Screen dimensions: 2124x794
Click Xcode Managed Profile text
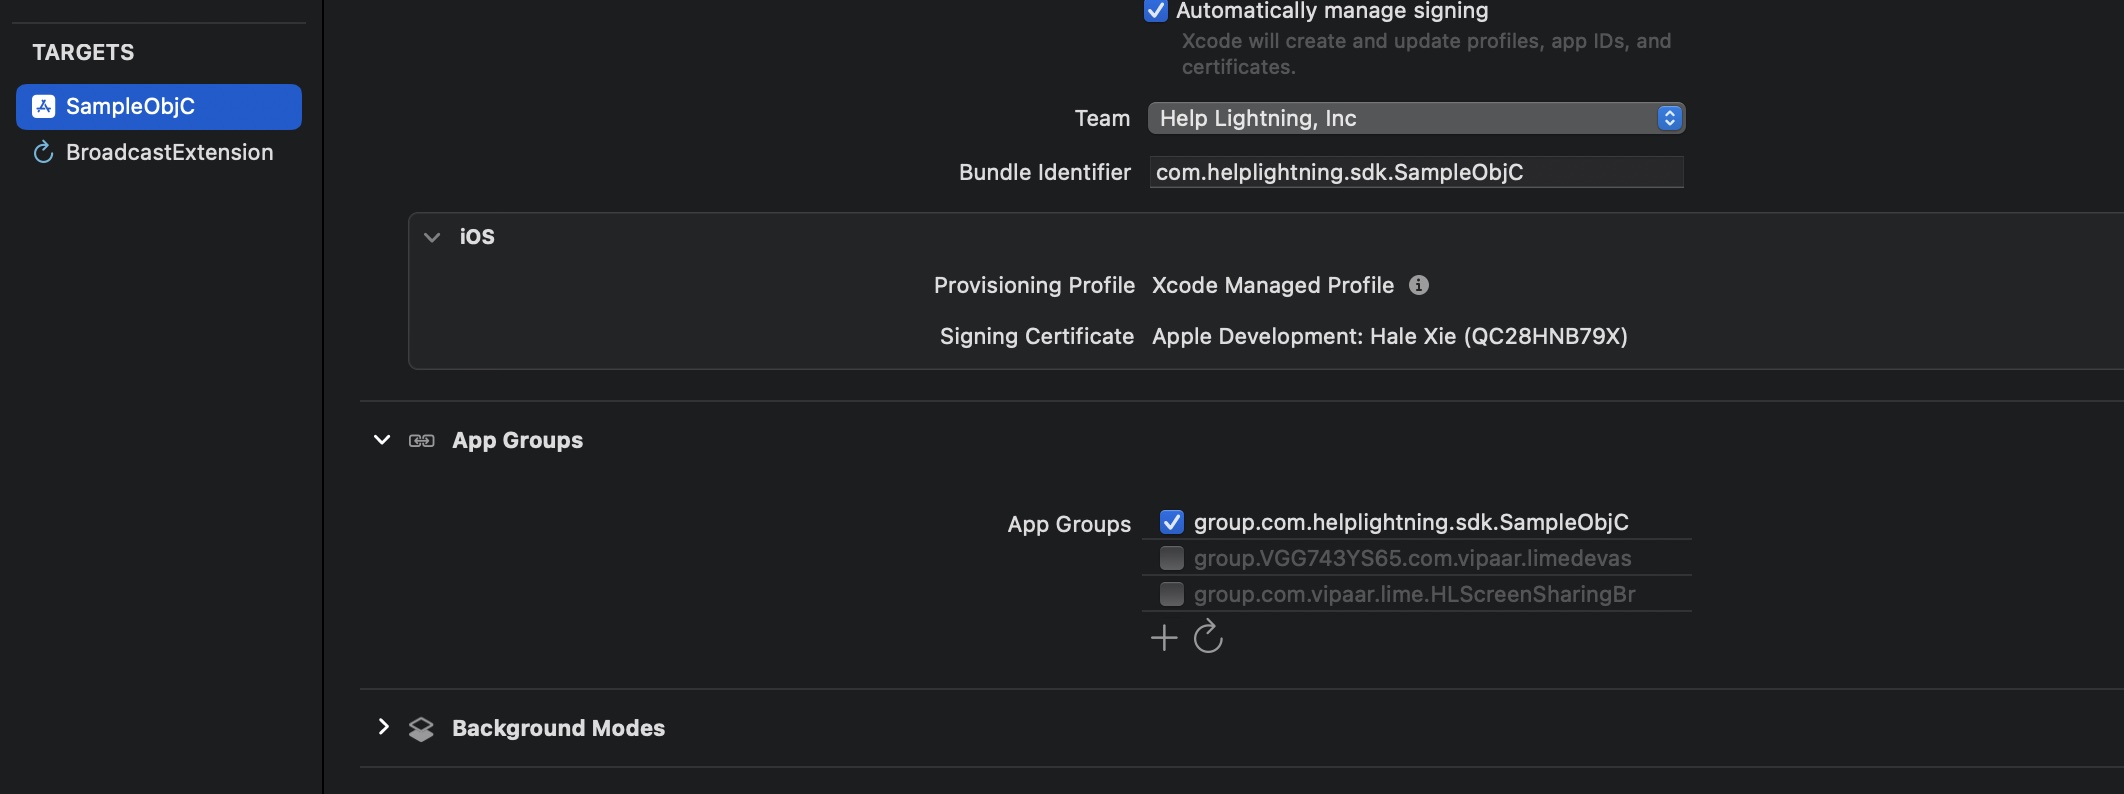1273,286
